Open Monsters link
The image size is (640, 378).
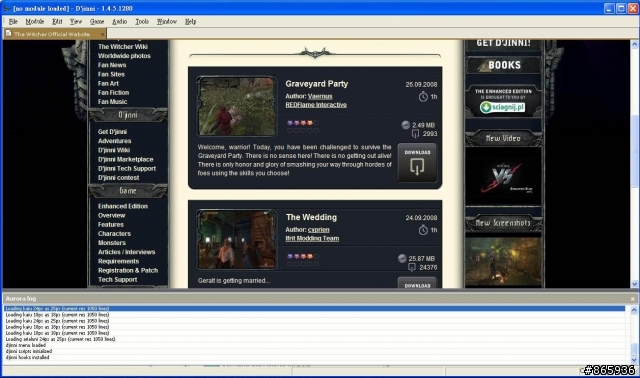(111, 243)
